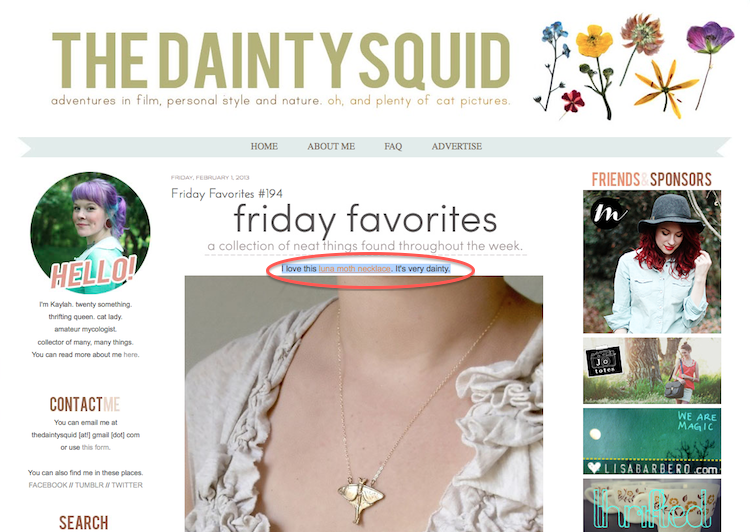The width and height of the screenshot is (750, 532).
Task: Open the luna moth necklace link
Action: [354, 269]
